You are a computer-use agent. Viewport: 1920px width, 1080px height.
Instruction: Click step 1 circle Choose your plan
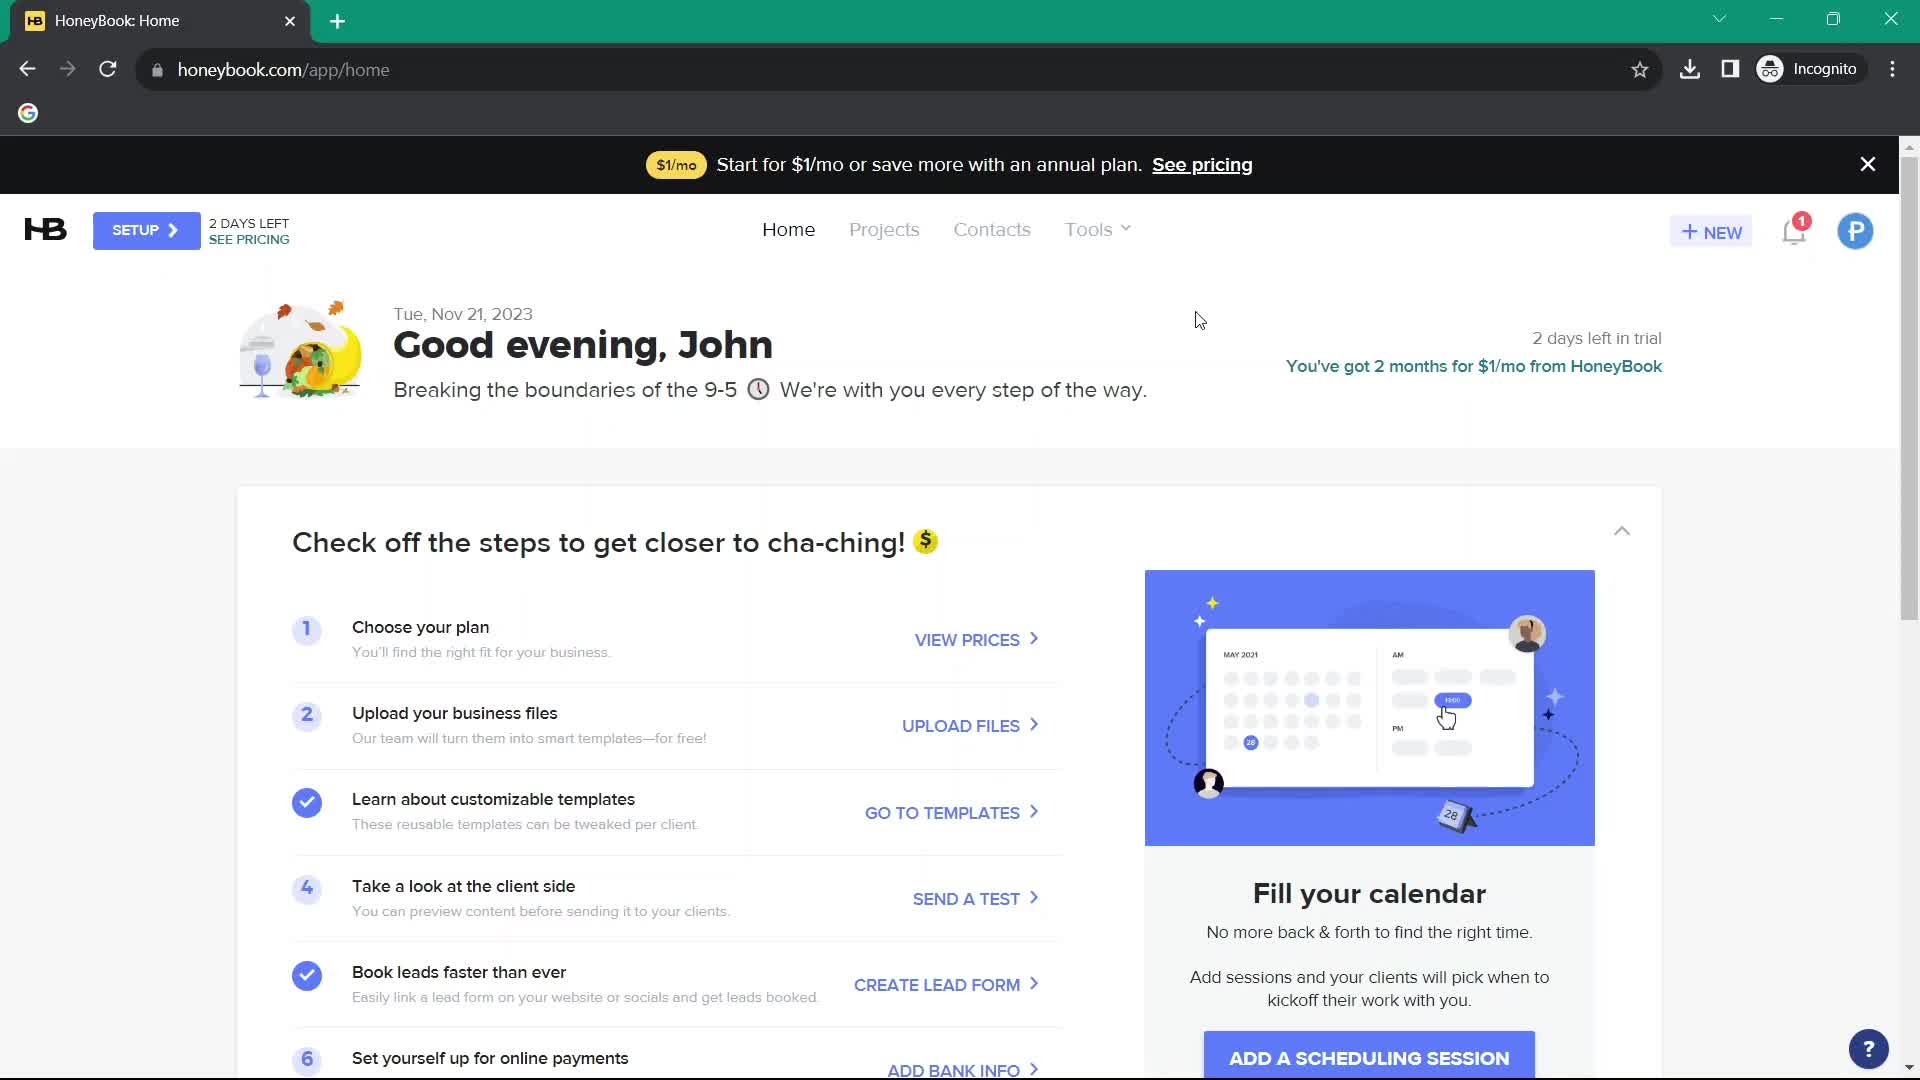[307, 630]
